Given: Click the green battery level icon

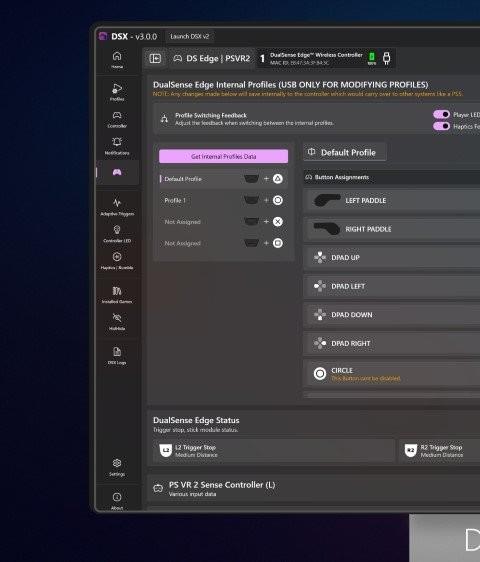Looking at the screenshot, I should click(372, 58).
